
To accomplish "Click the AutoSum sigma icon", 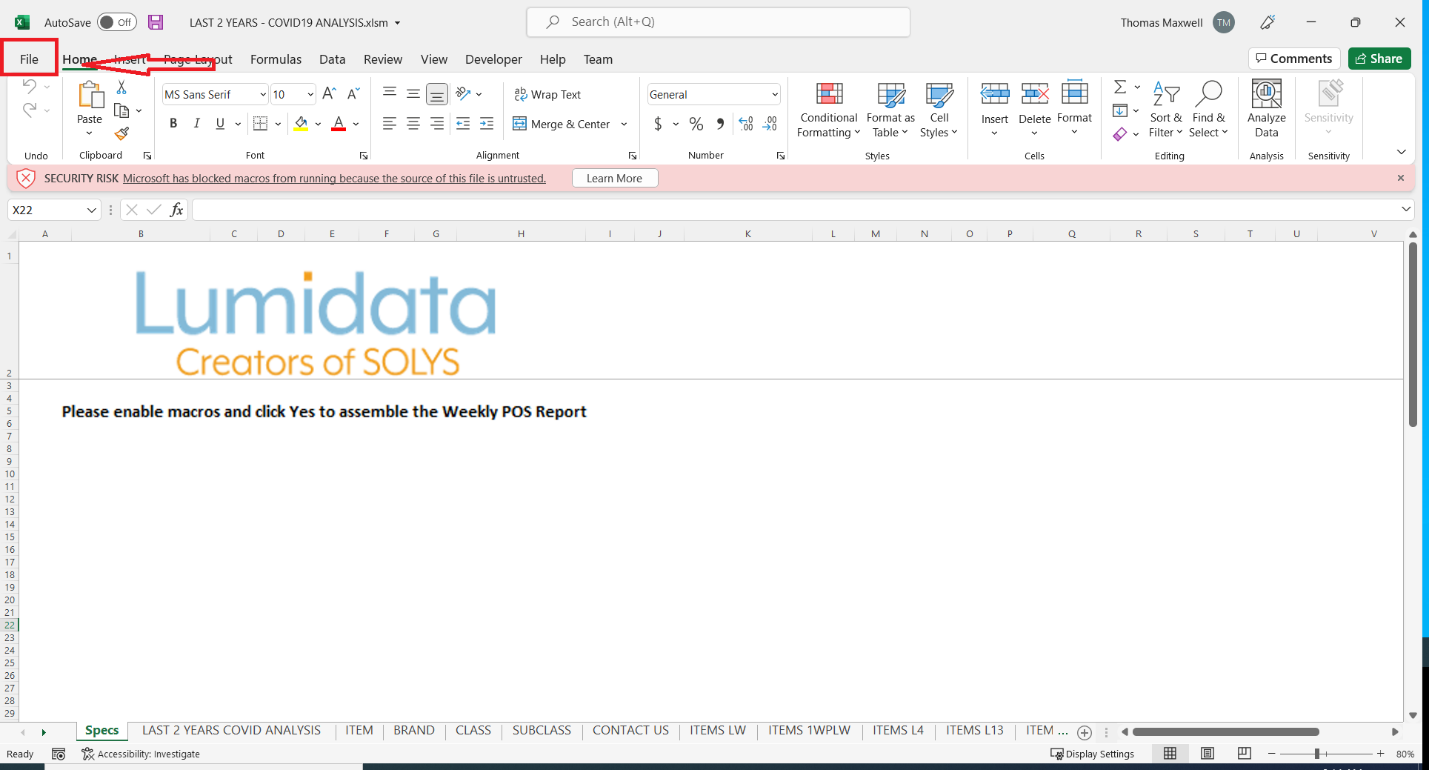I will [1120, 87].
